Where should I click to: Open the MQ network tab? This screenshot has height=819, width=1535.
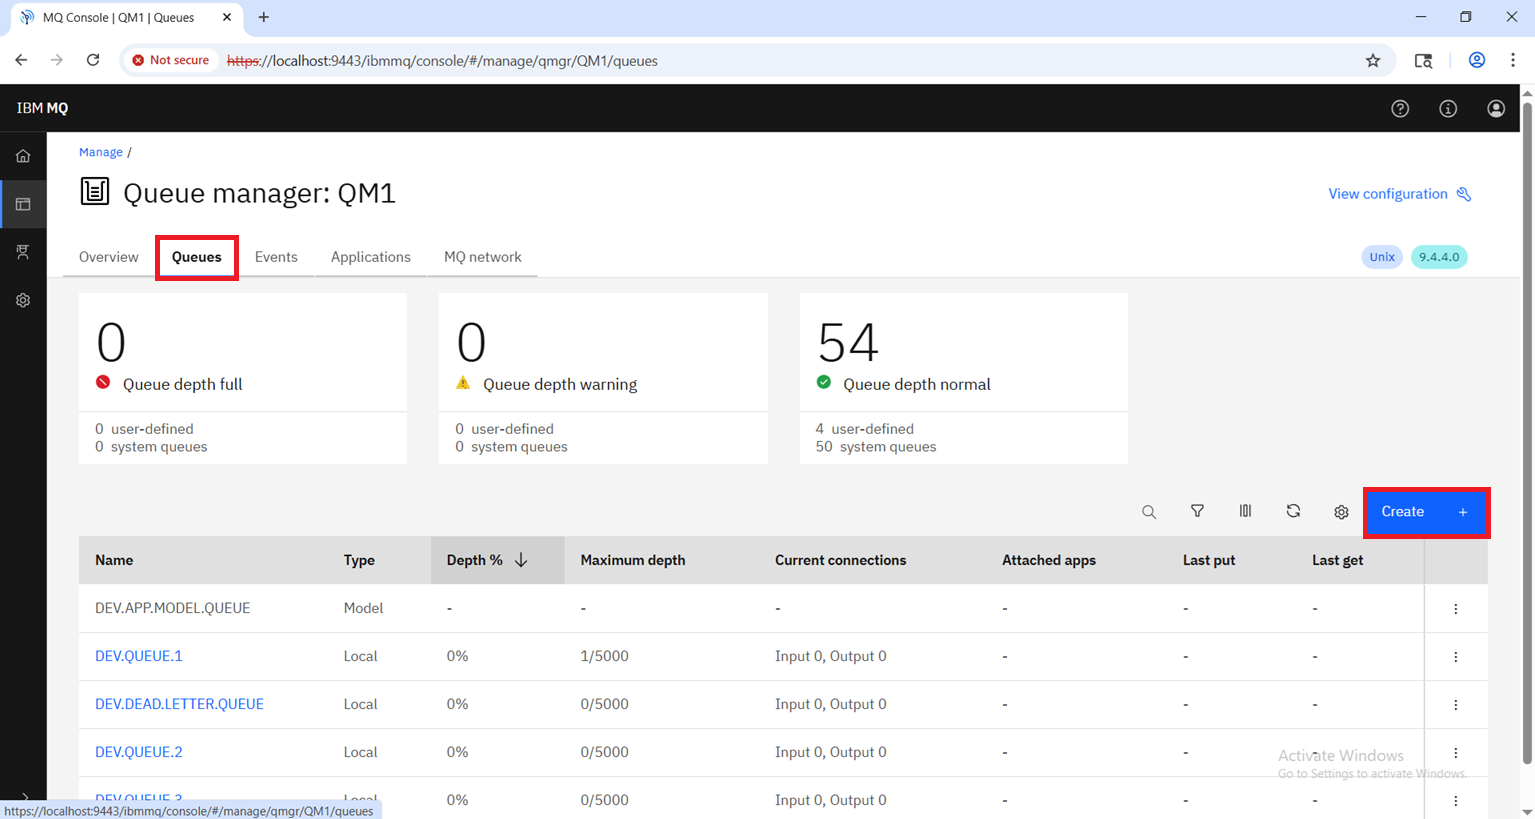coord(483,257)
